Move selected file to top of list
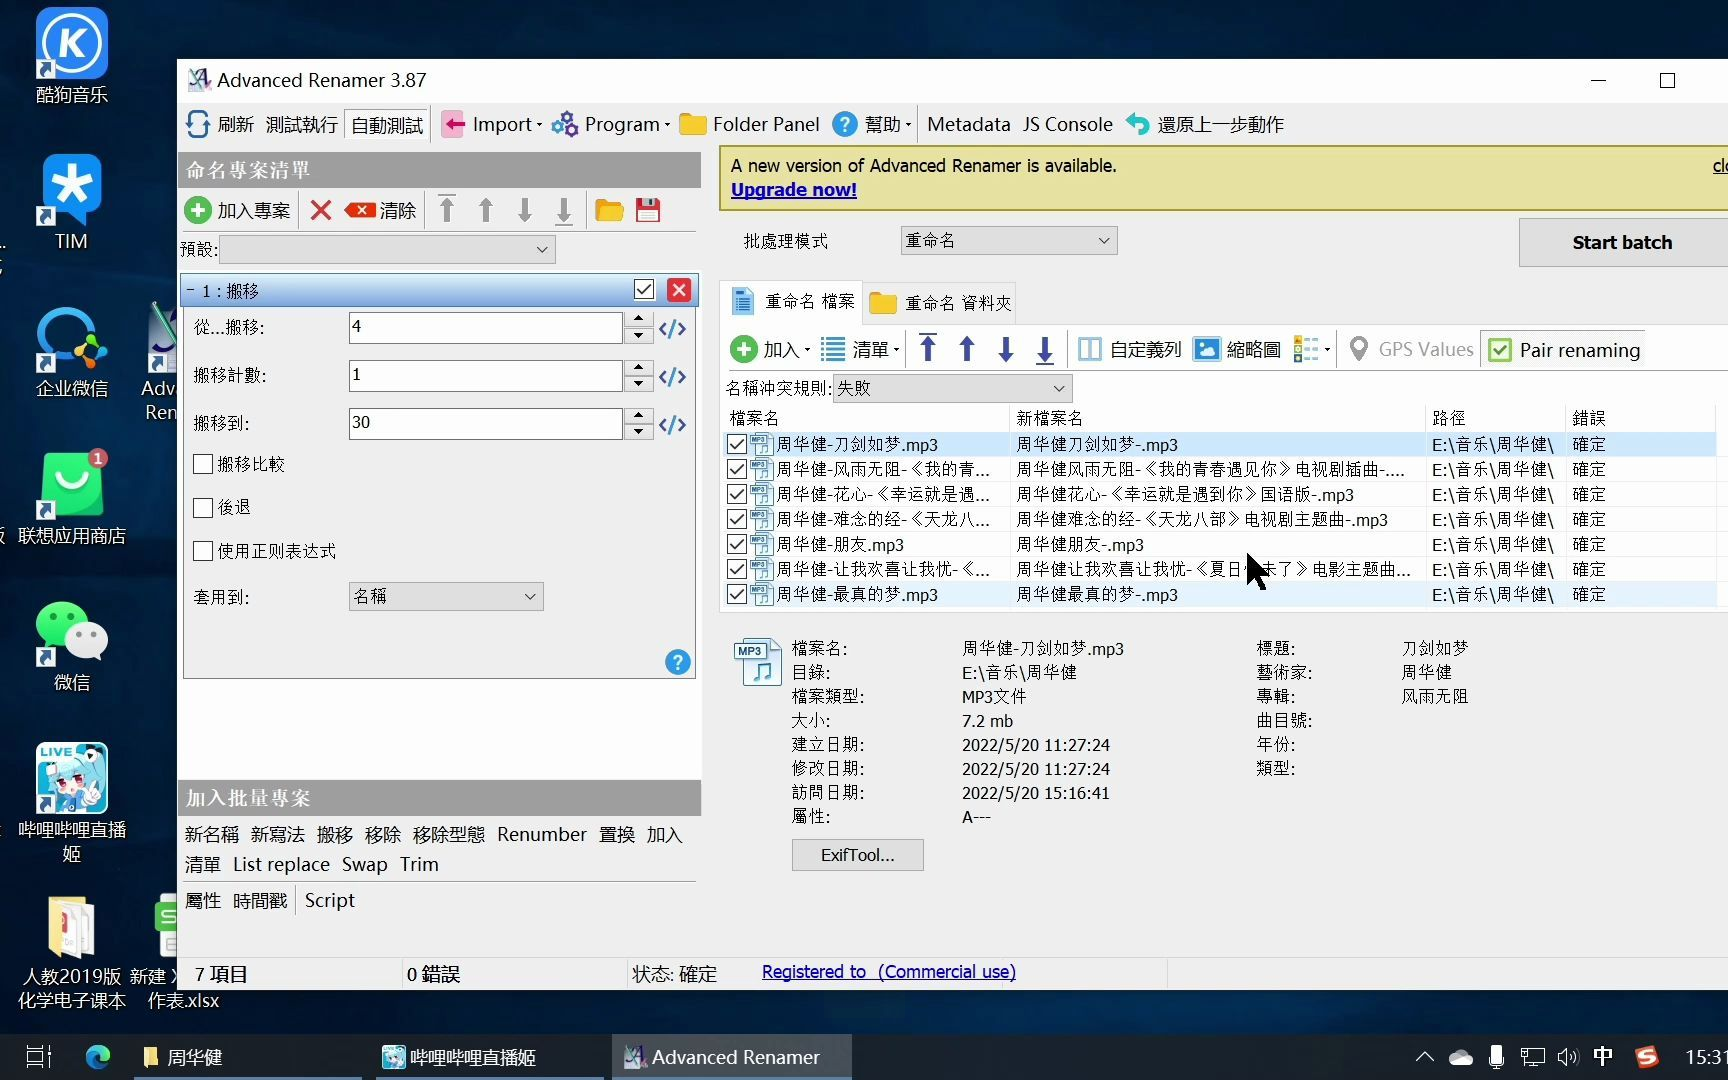Image resolution: width=1728 pixels, height=1080 pixels. click(928, 349)
